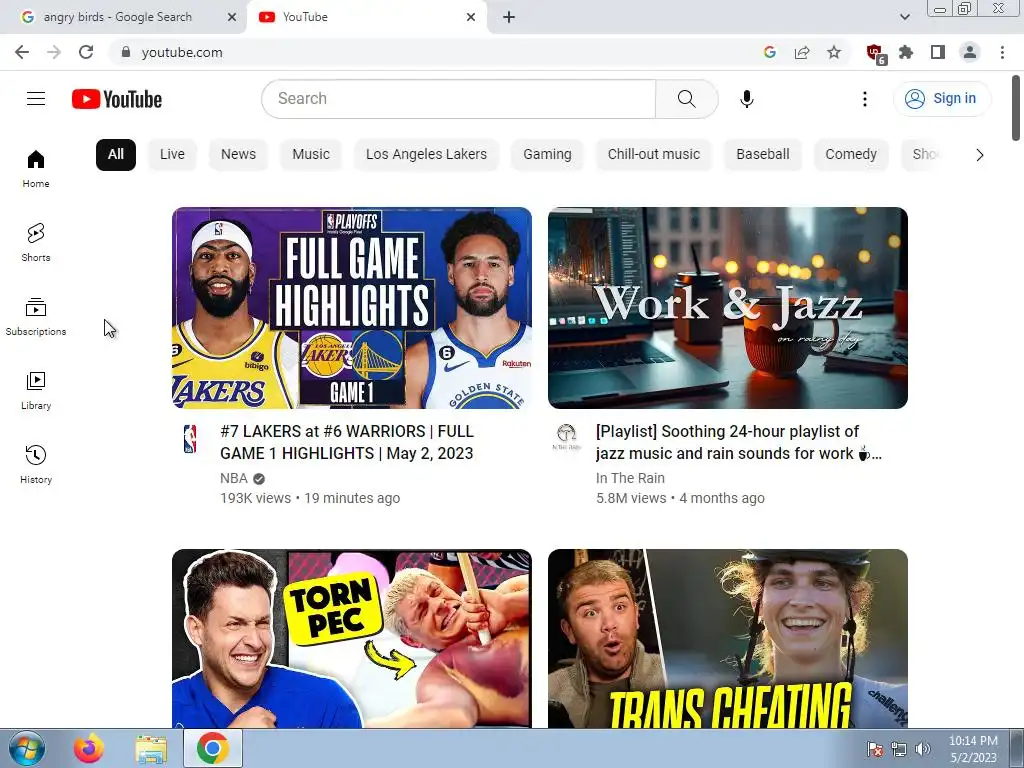
Task: Go to Home in the sidebar
Action: pyautogui.click(x=36, y=169)
